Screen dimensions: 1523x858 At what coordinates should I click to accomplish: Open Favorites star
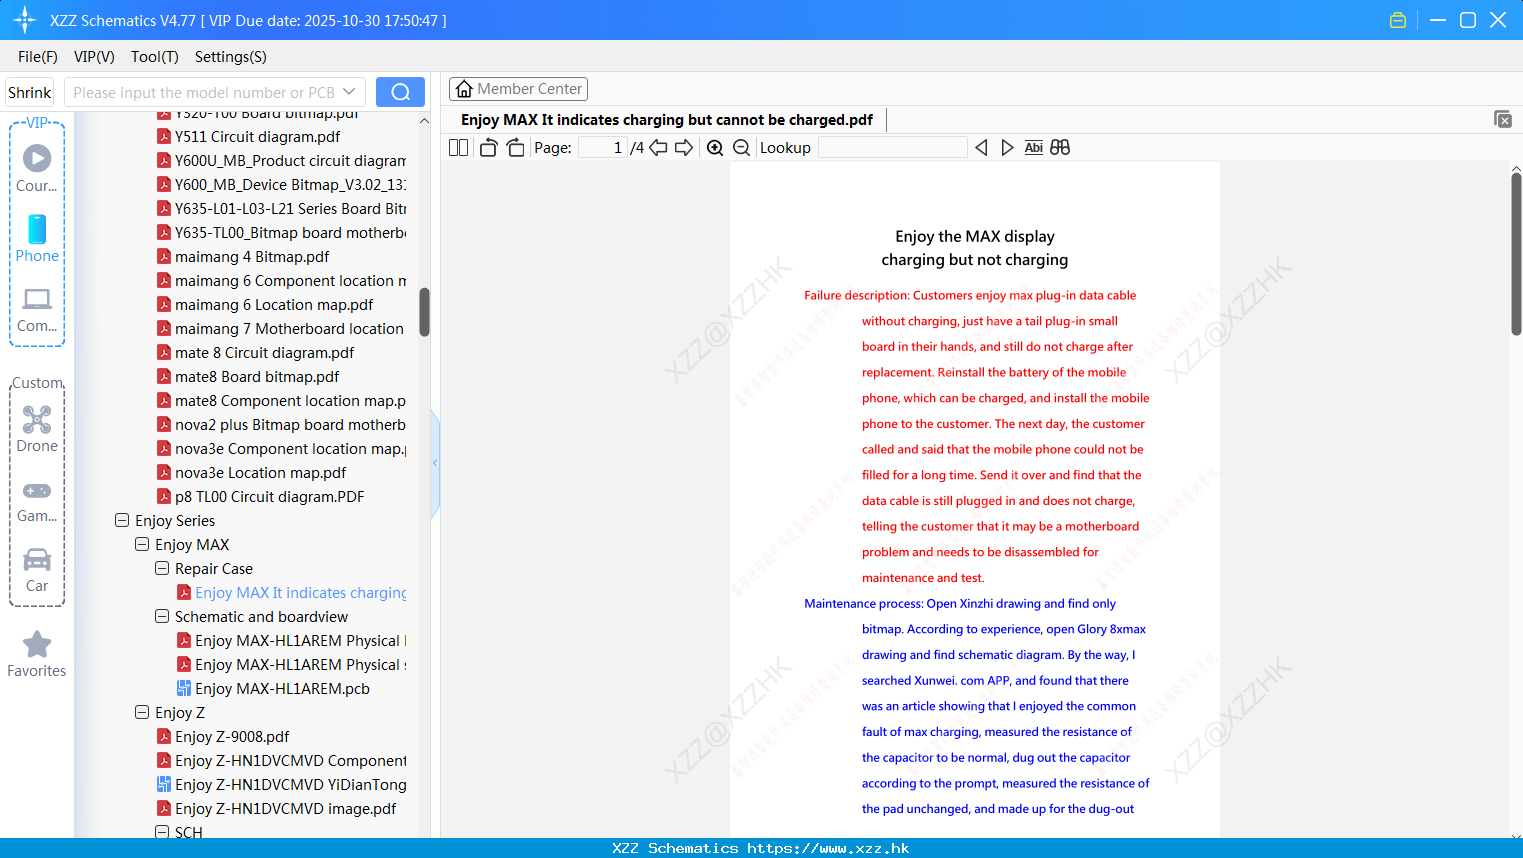pyautogui.click(x=37, y=654)
